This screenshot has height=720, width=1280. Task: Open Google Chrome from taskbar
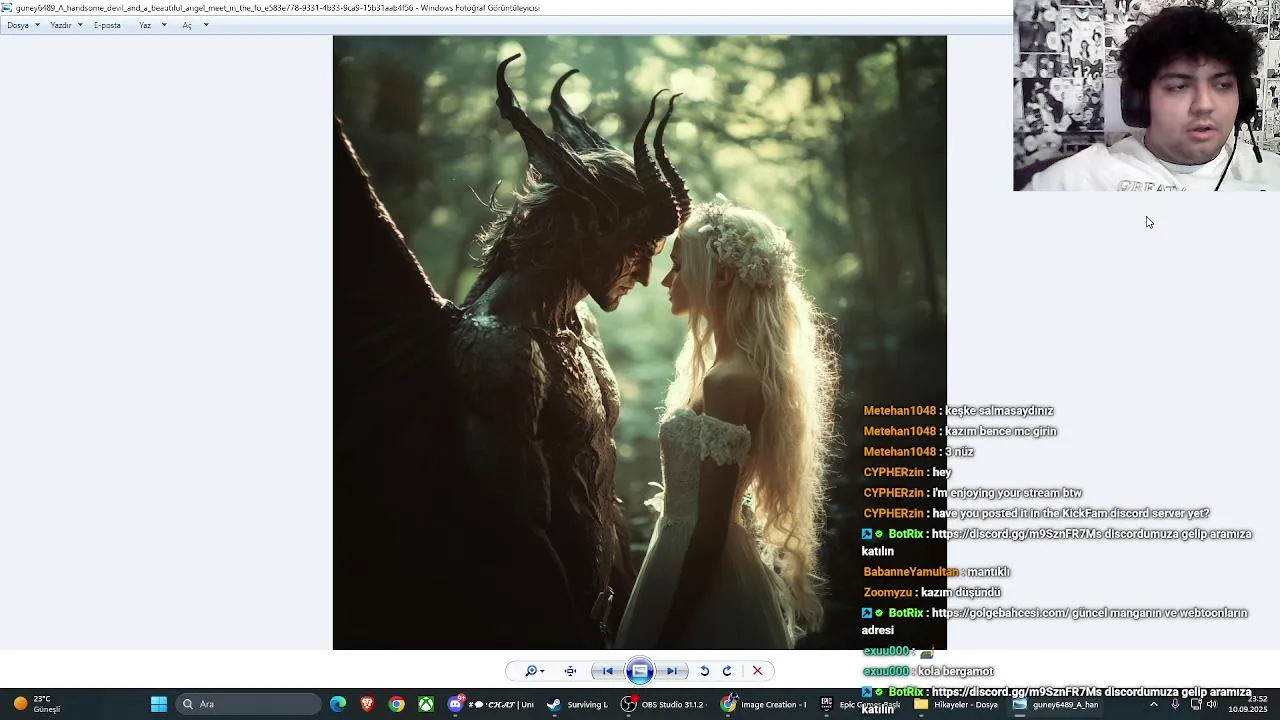pos(397,704)
